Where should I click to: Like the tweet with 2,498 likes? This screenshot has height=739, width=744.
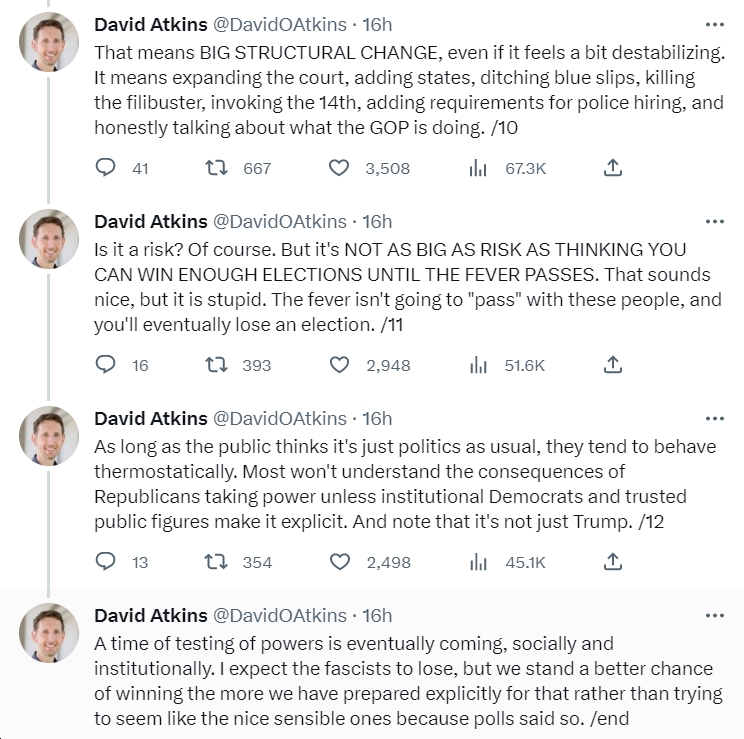click(x=339, y=561)
